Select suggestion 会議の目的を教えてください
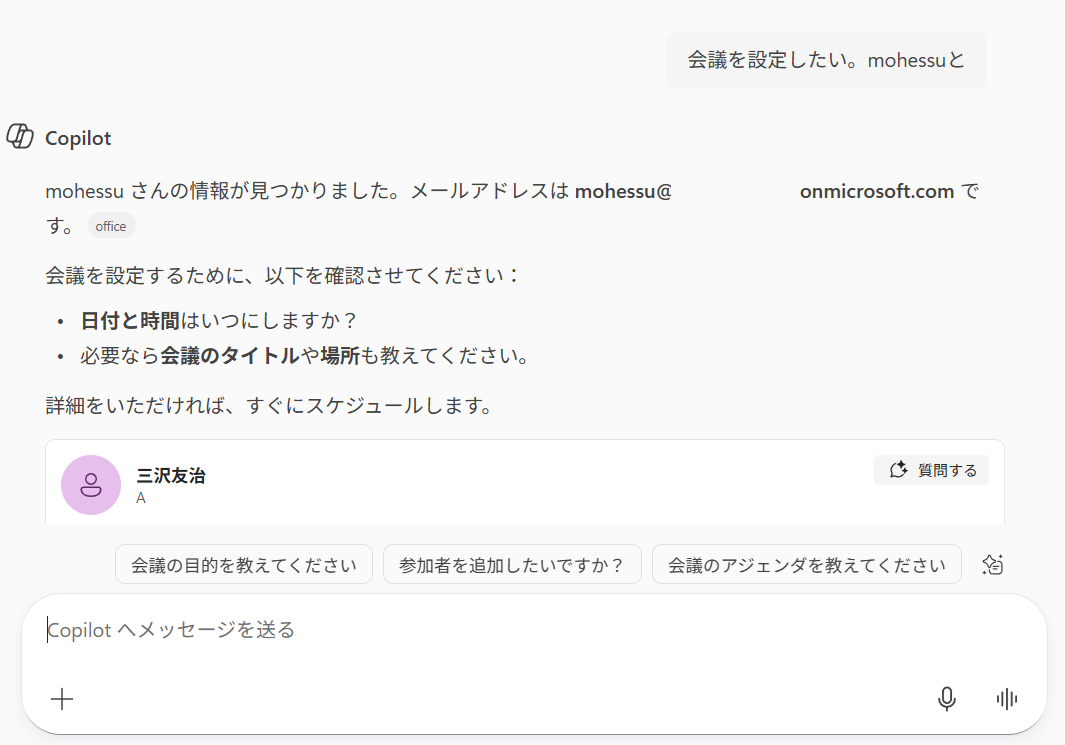Viewport: 1065px width, 745px height. tap(244, 564)
